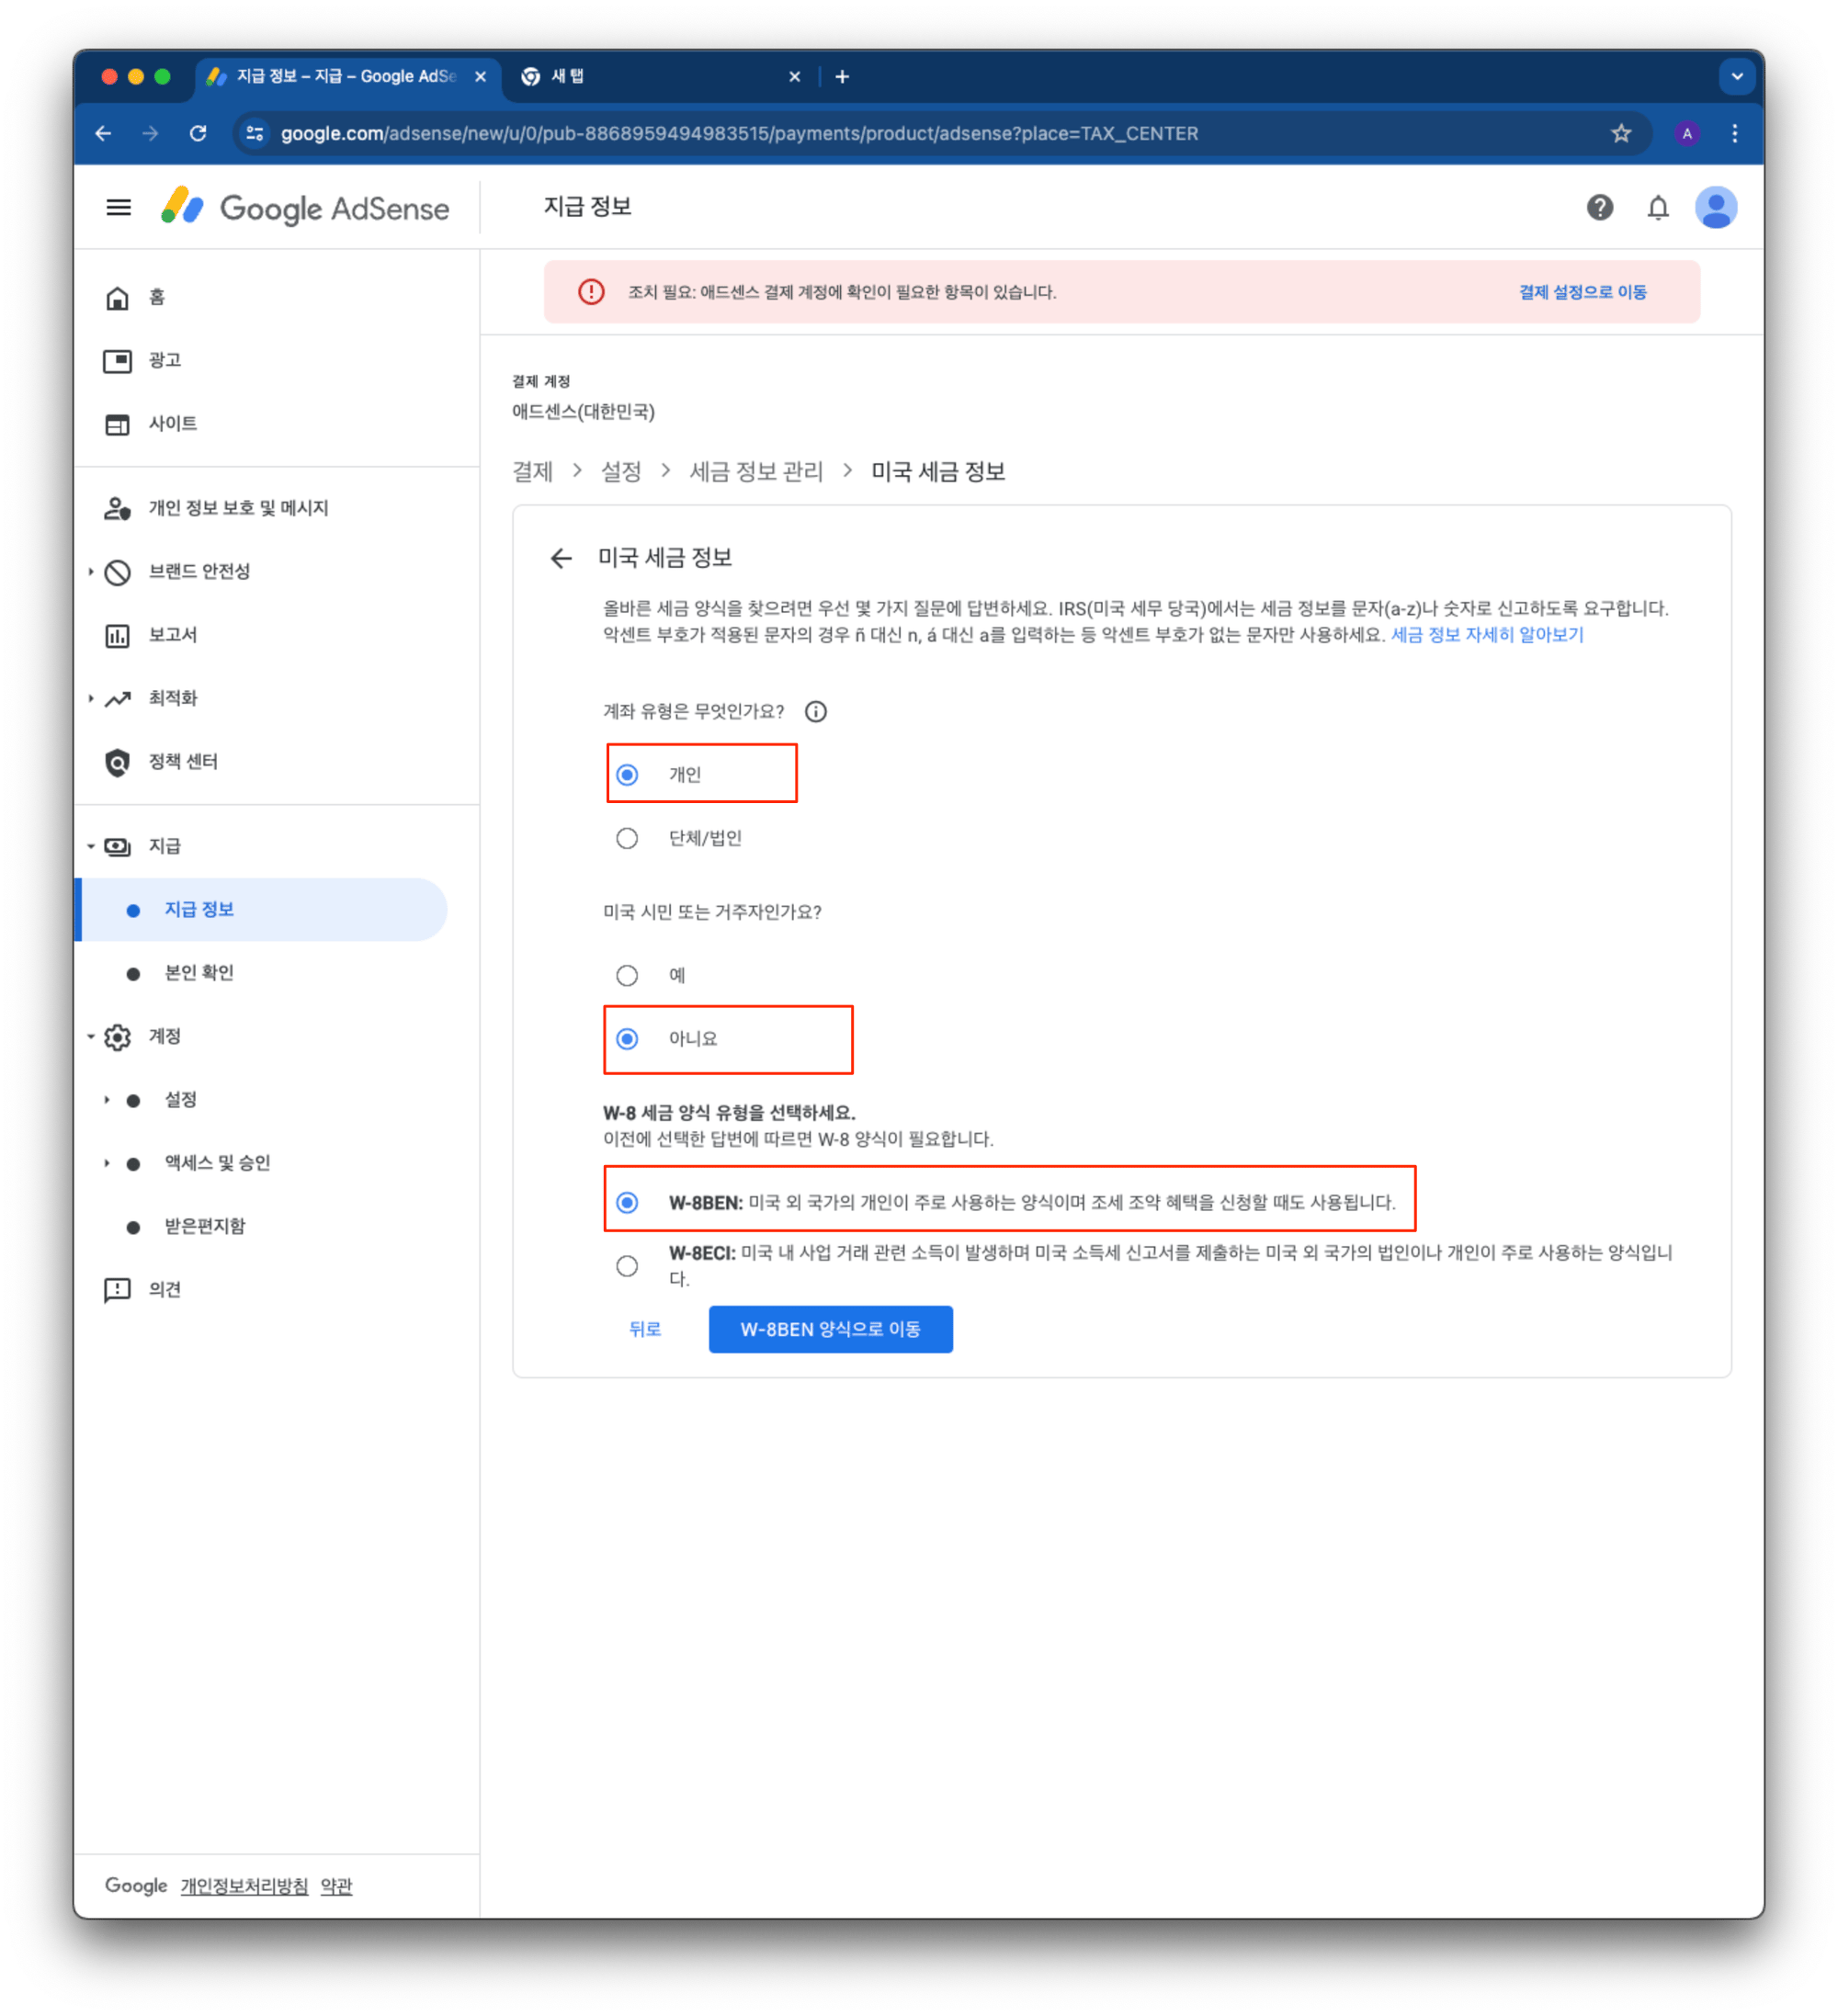The height and width of the screenshot is (2016, 1838).
Task: Expand the 액세스 및 승인 submenu arrow
Action: (x=106, y=1164)
